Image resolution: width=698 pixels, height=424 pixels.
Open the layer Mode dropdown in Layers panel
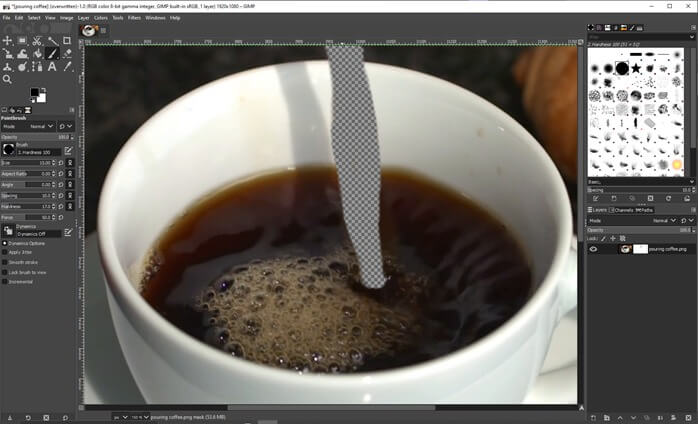coord(633,220)
